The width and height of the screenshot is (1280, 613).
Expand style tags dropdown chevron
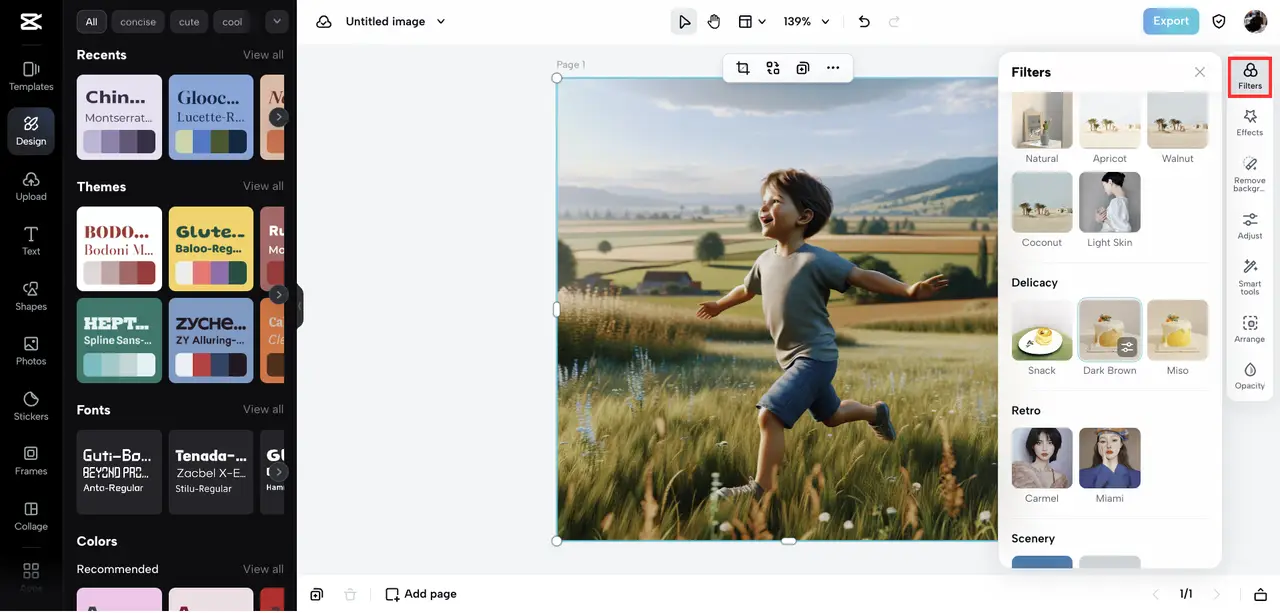point(276,21)
